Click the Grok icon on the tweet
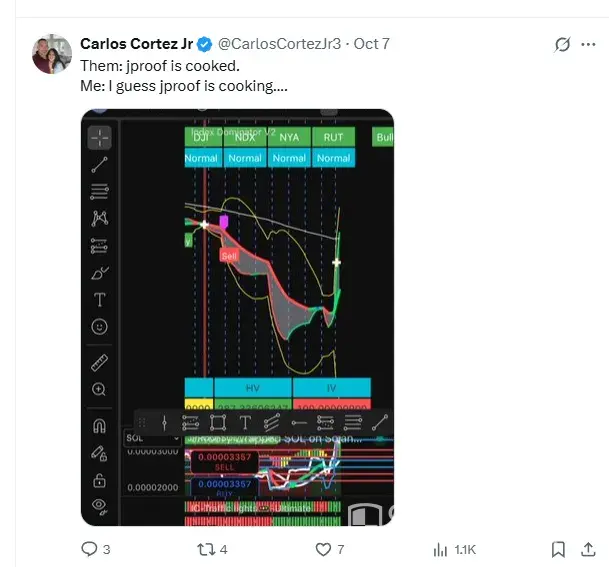Viewport: 609px width, 567px height. tap(562, 45)
